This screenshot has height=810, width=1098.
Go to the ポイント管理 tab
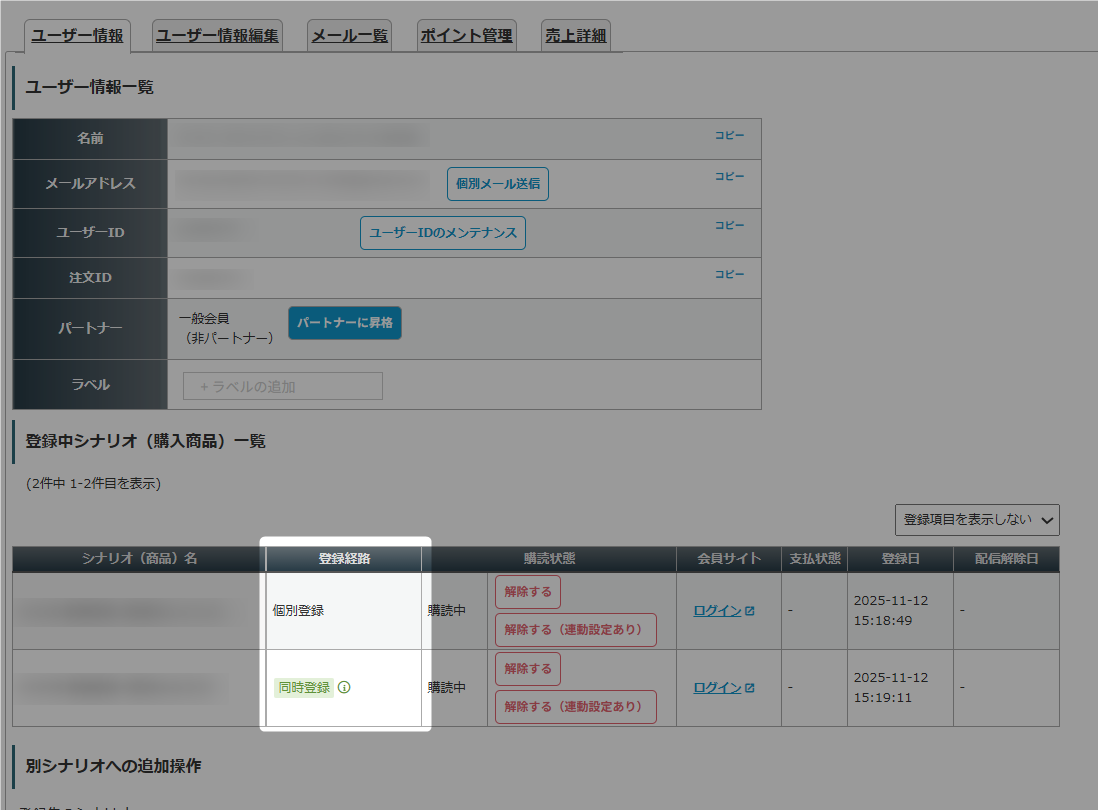coord(466,36)
